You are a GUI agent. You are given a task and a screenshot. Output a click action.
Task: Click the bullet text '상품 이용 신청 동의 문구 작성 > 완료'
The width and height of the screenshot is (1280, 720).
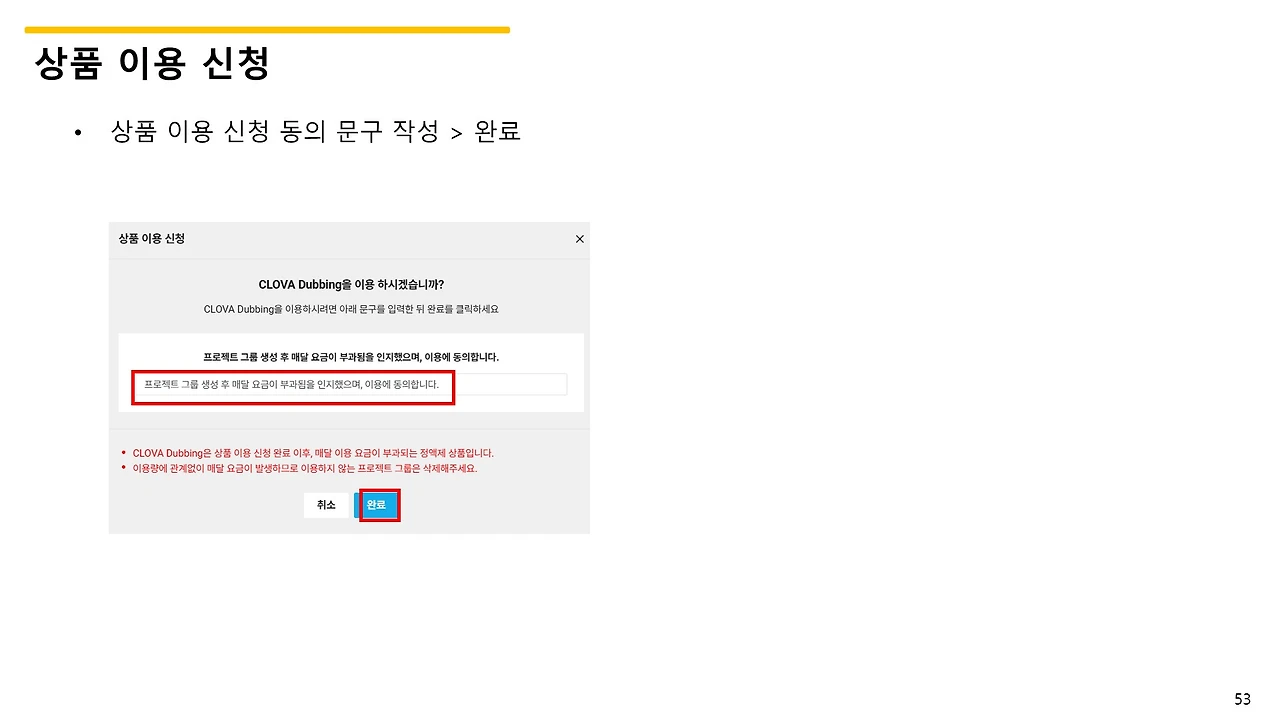pyautogui.click(x=316, y=132)
